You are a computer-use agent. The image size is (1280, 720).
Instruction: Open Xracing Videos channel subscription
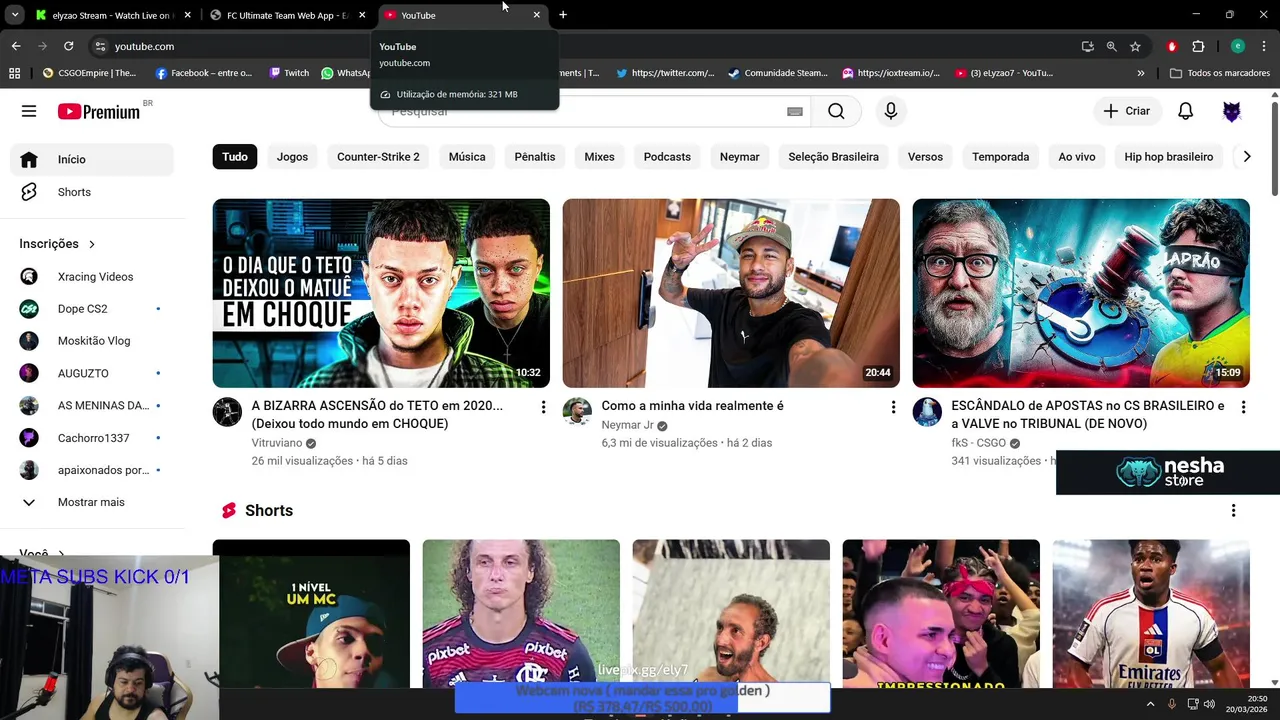(92, 277)
